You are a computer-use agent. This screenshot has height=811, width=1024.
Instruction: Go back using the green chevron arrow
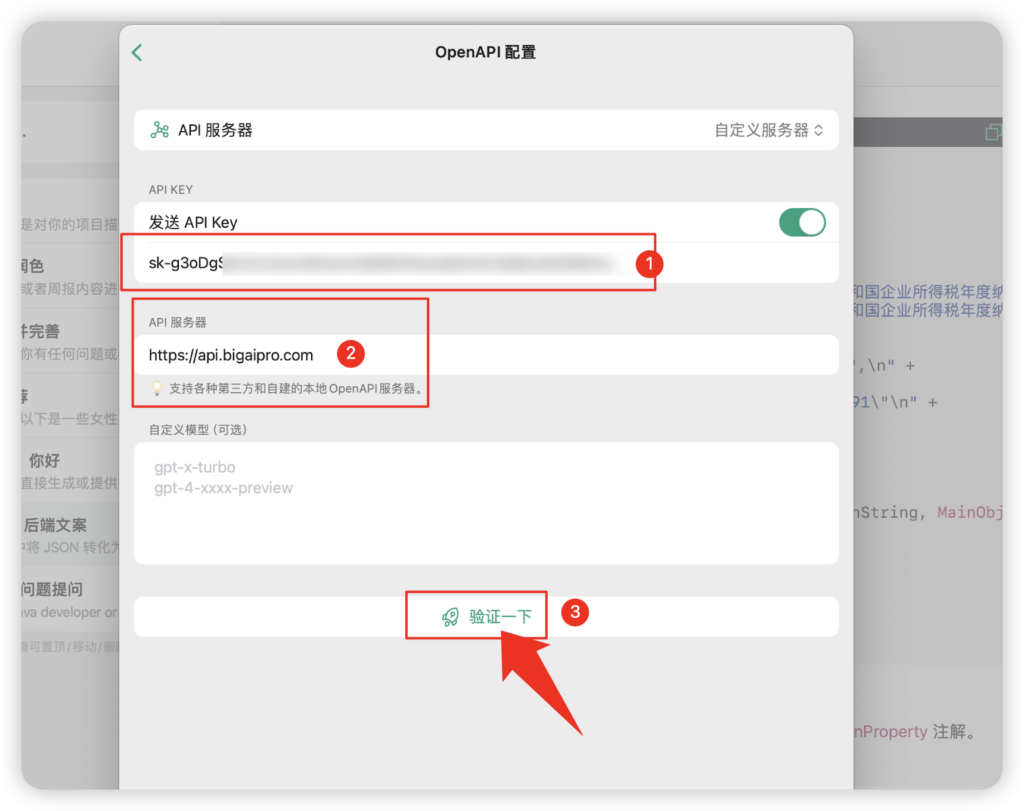pos(137,52)
